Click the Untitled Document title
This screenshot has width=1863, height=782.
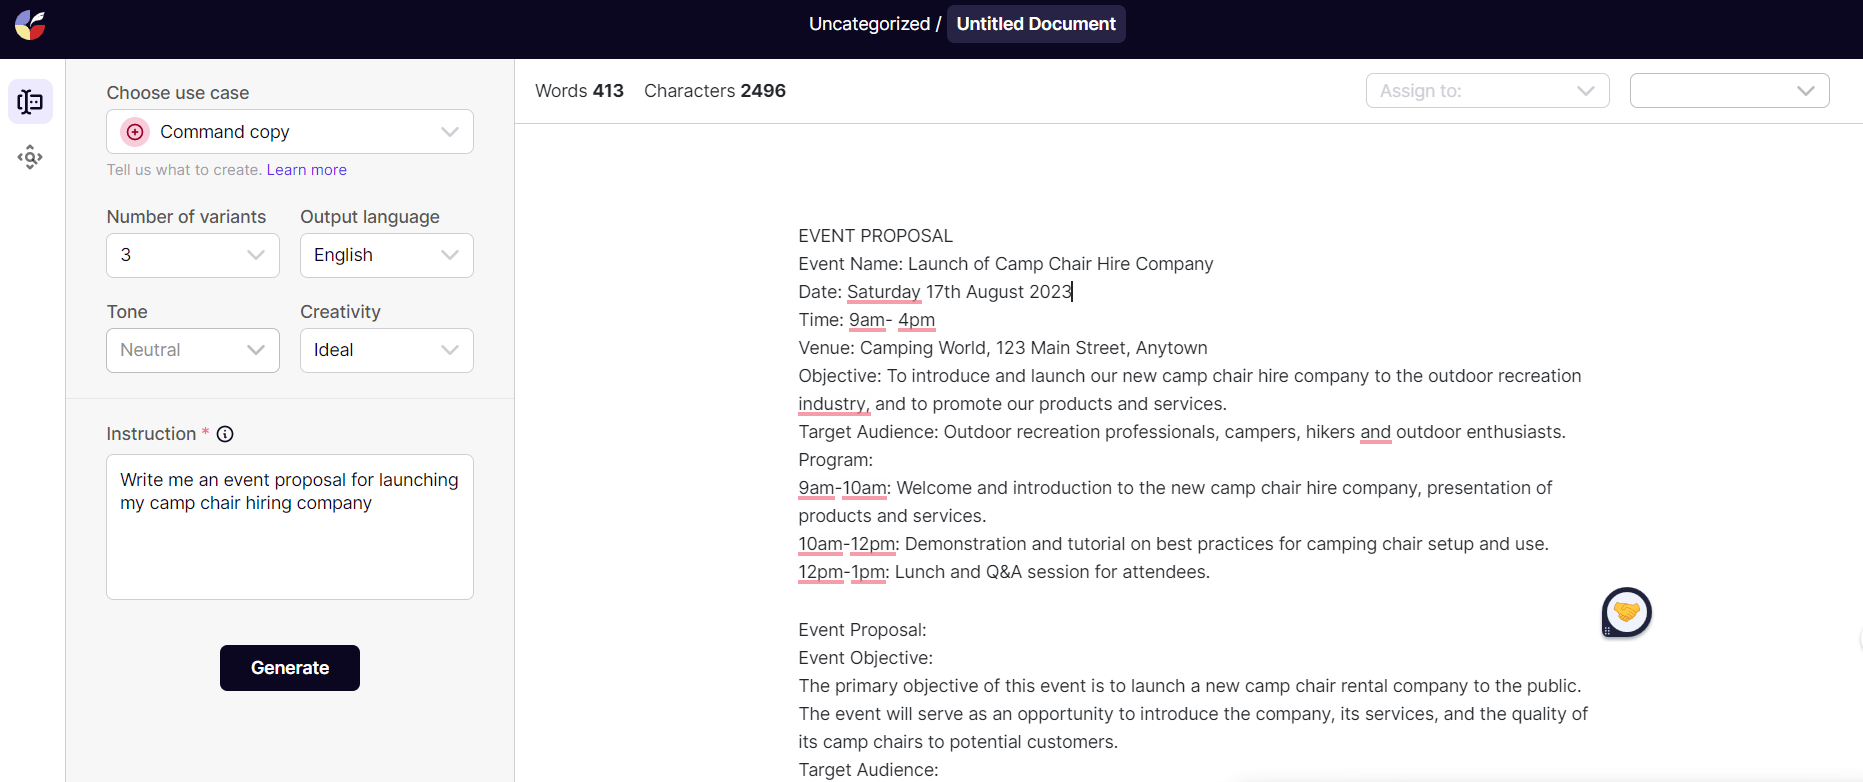1036,24
